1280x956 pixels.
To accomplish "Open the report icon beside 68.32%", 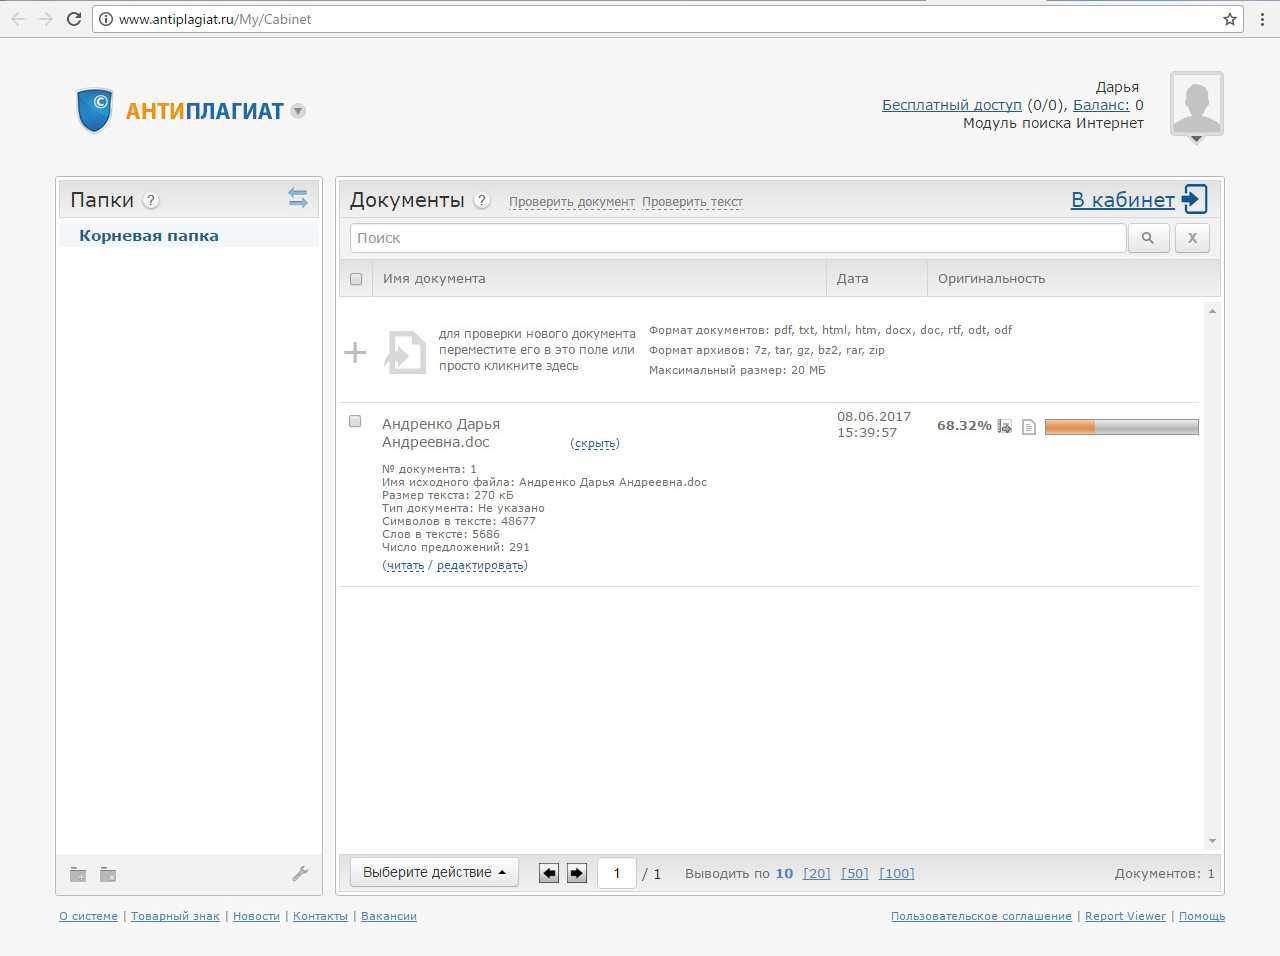I will tap(1005, 427).
